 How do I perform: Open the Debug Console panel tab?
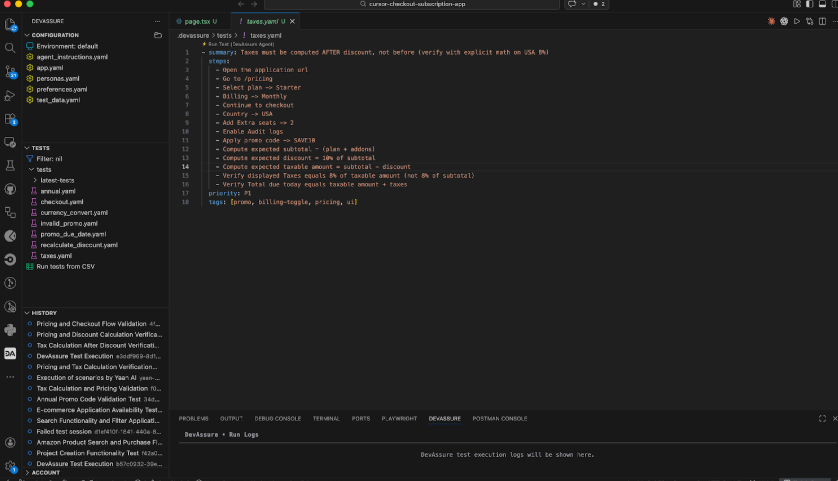click(x=278, y=418)
